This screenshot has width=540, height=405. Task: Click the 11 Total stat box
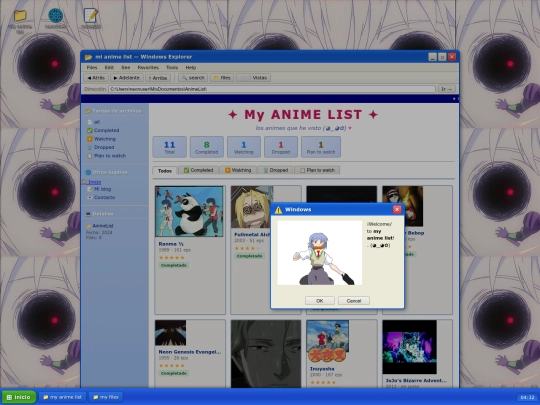169,147
